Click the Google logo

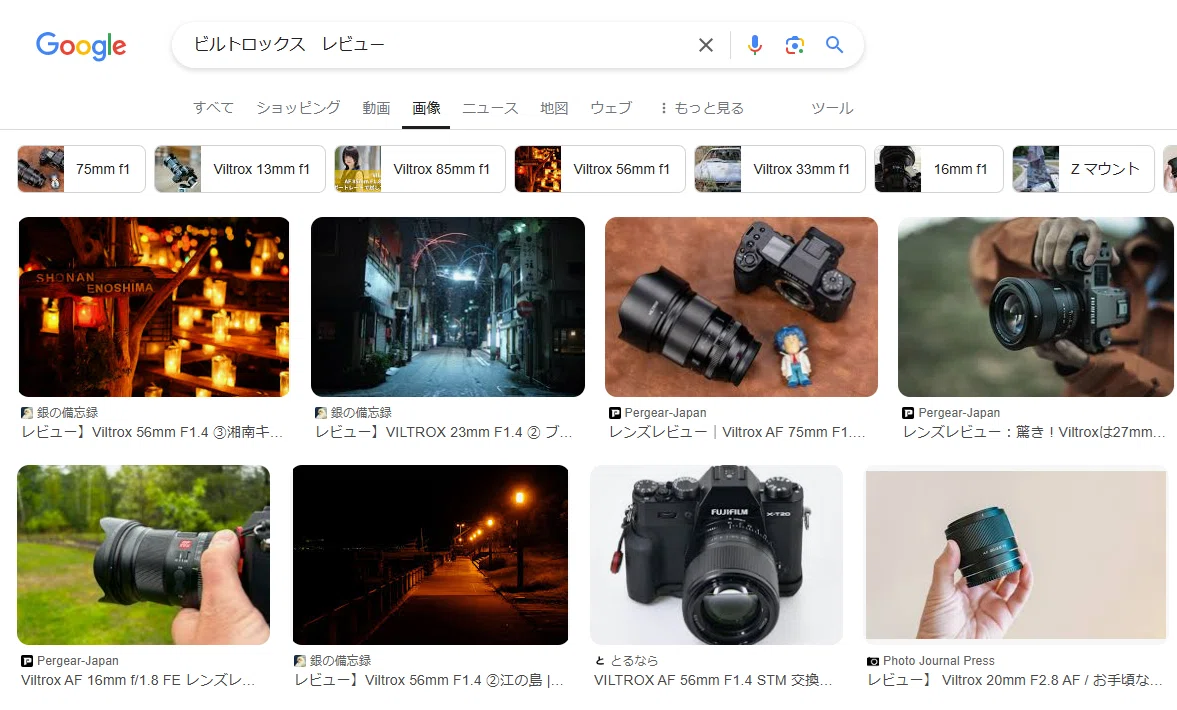(x=81, y=46)
